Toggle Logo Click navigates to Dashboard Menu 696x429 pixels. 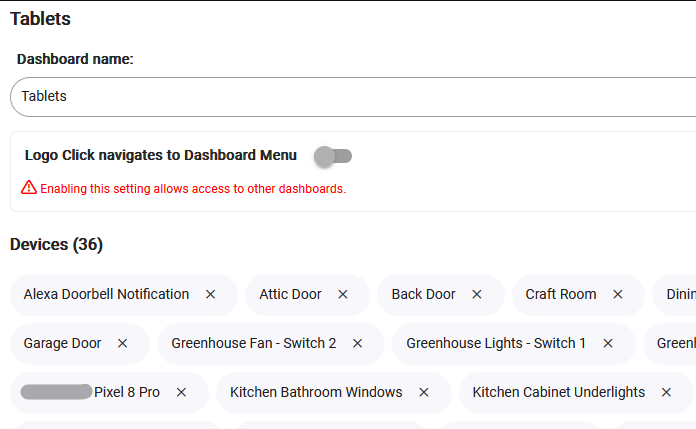(x=333, y=156)
